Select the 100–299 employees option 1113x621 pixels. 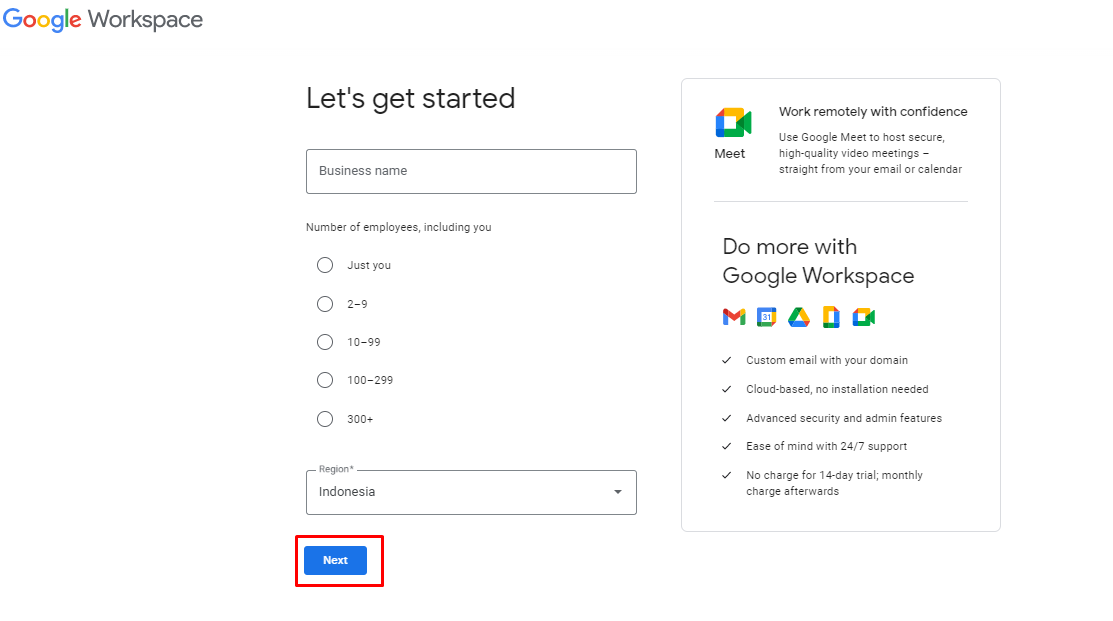click(325, 380)
